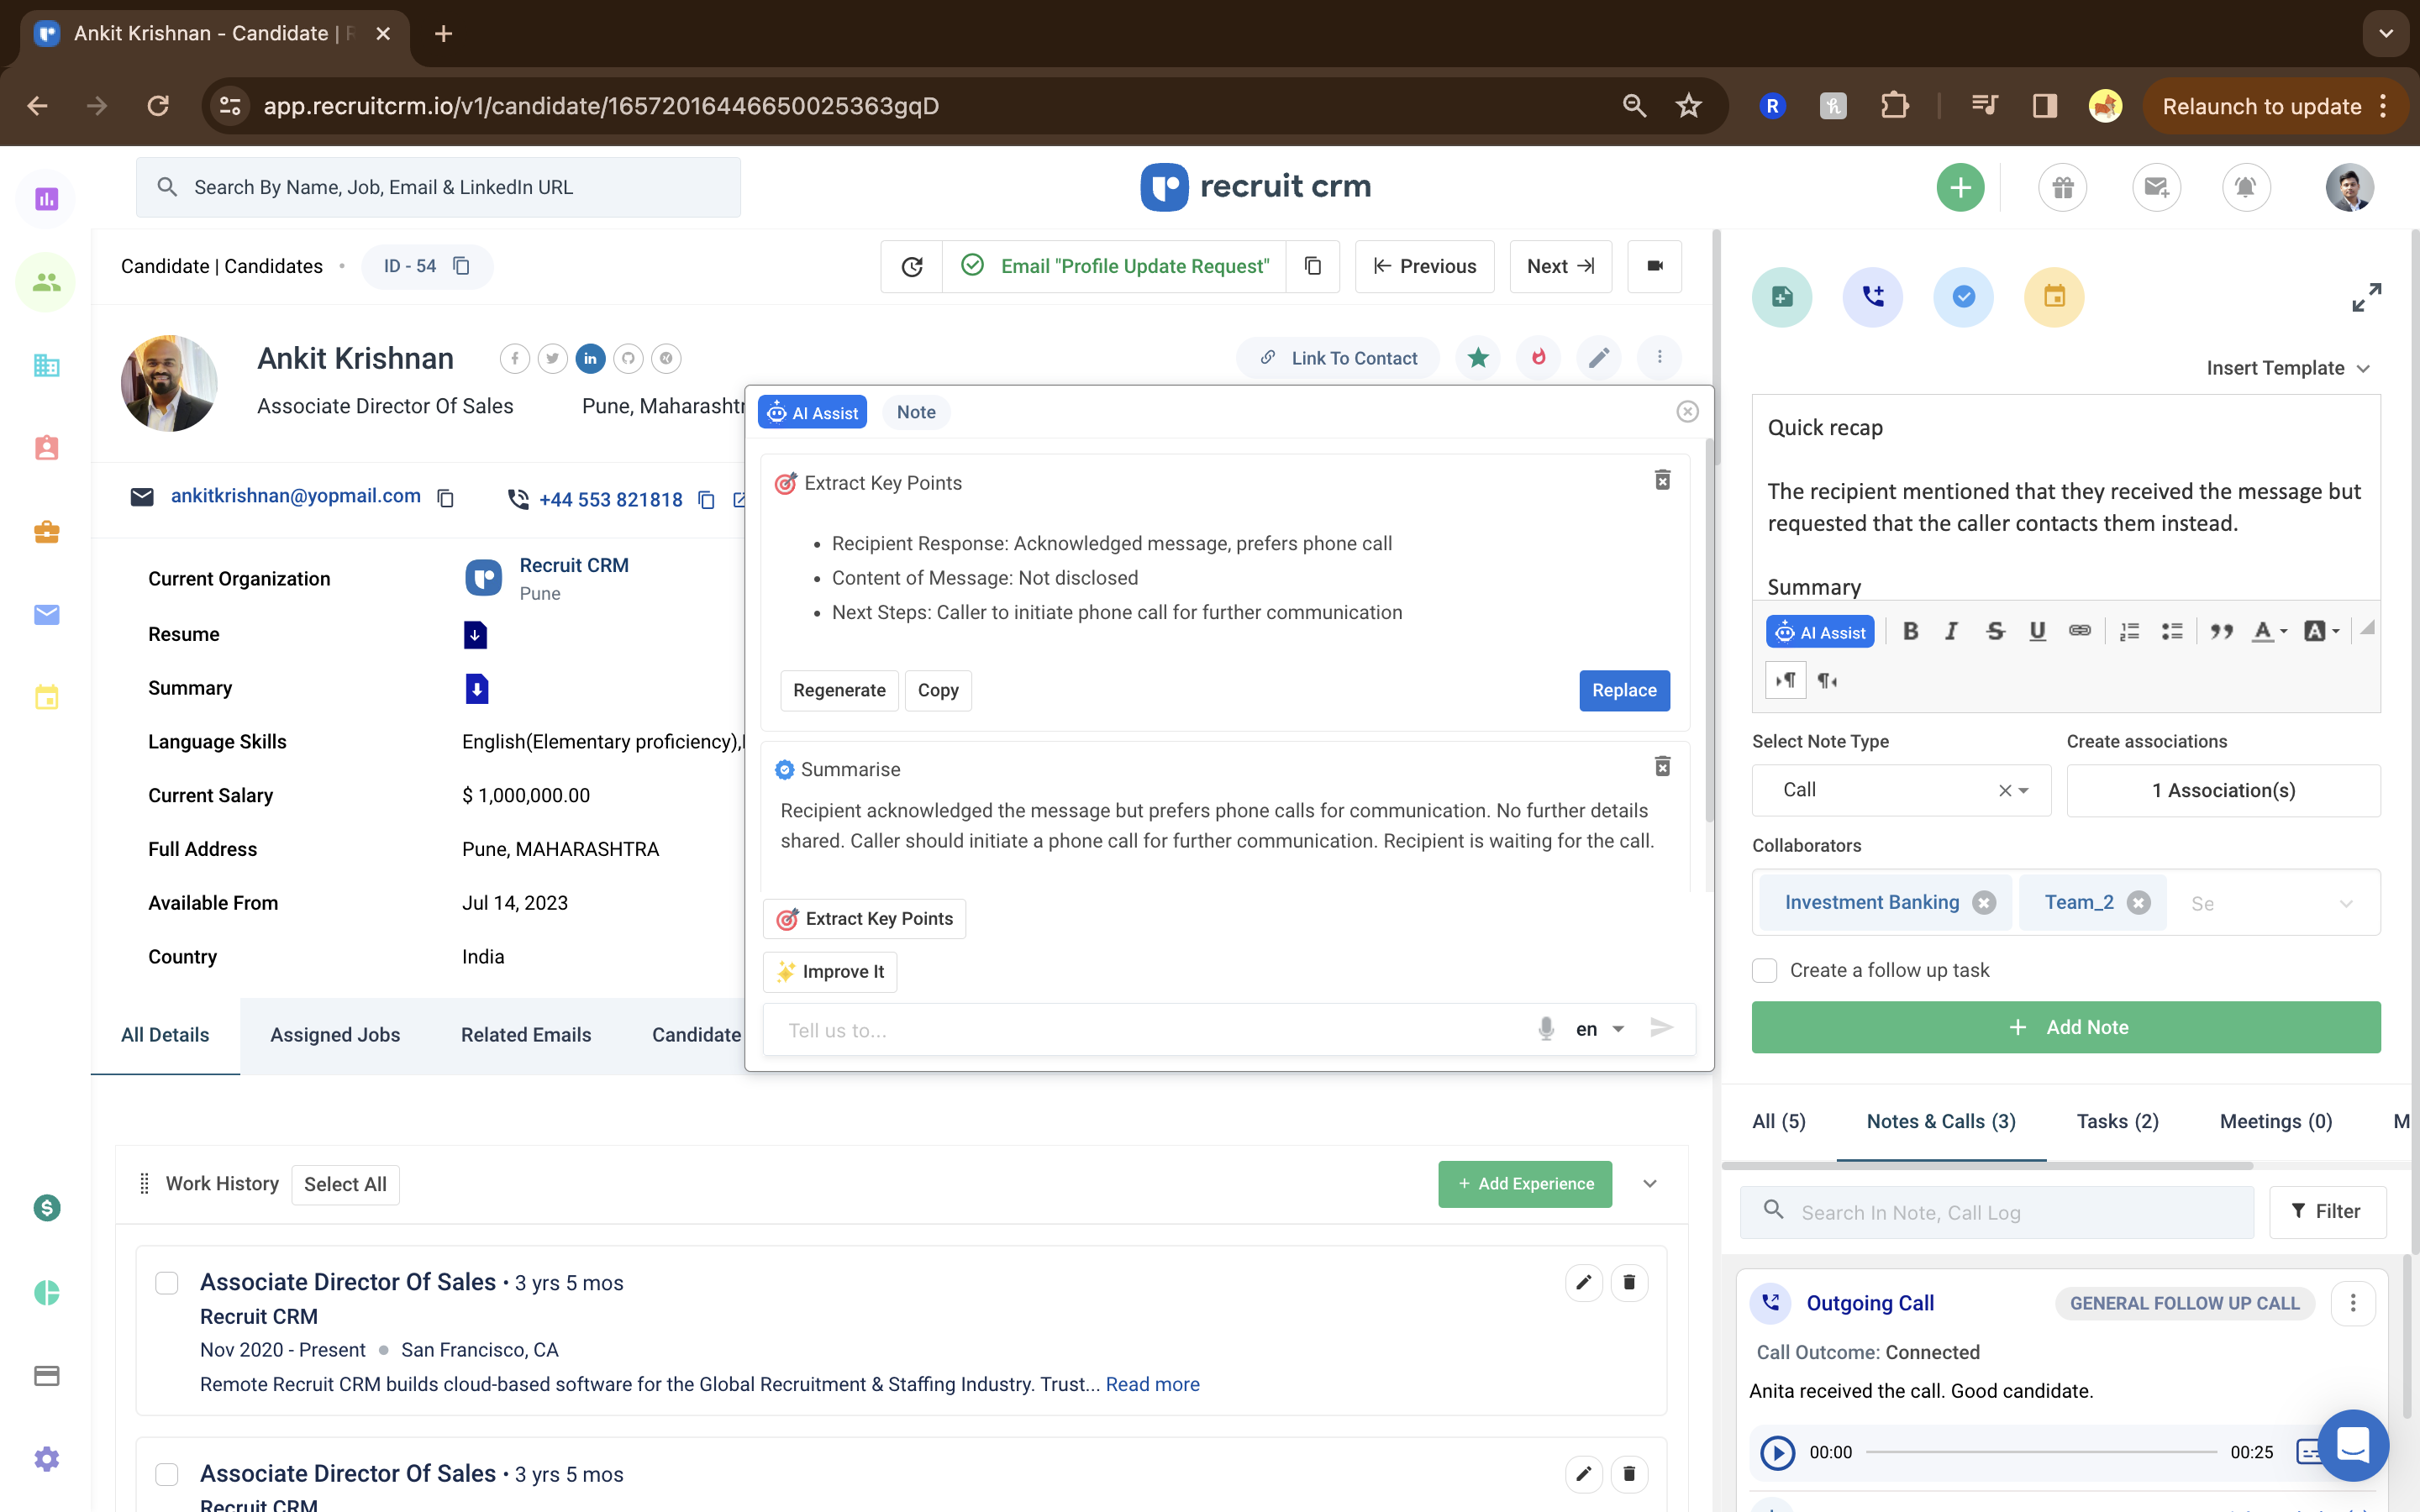Expand the Select Note Type dropdown showing Call
Viewport: 2420px width, 1512px height.
pyautogui.click(x=2024, y=790)
